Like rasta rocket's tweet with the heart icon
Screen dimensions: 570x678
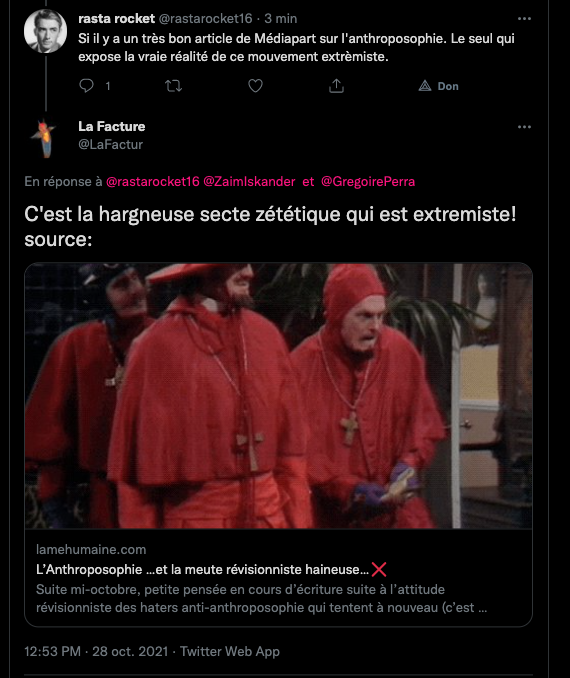pyautogui.click(x=255, y=86)
